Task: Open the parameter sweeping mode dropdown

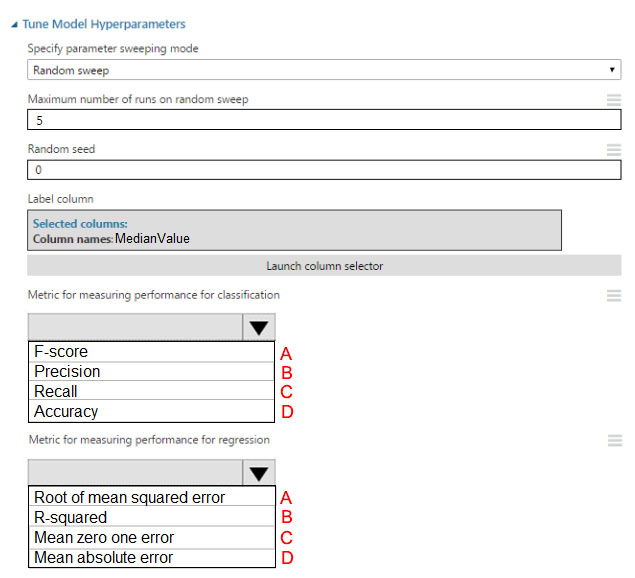Action: (324, 71)
